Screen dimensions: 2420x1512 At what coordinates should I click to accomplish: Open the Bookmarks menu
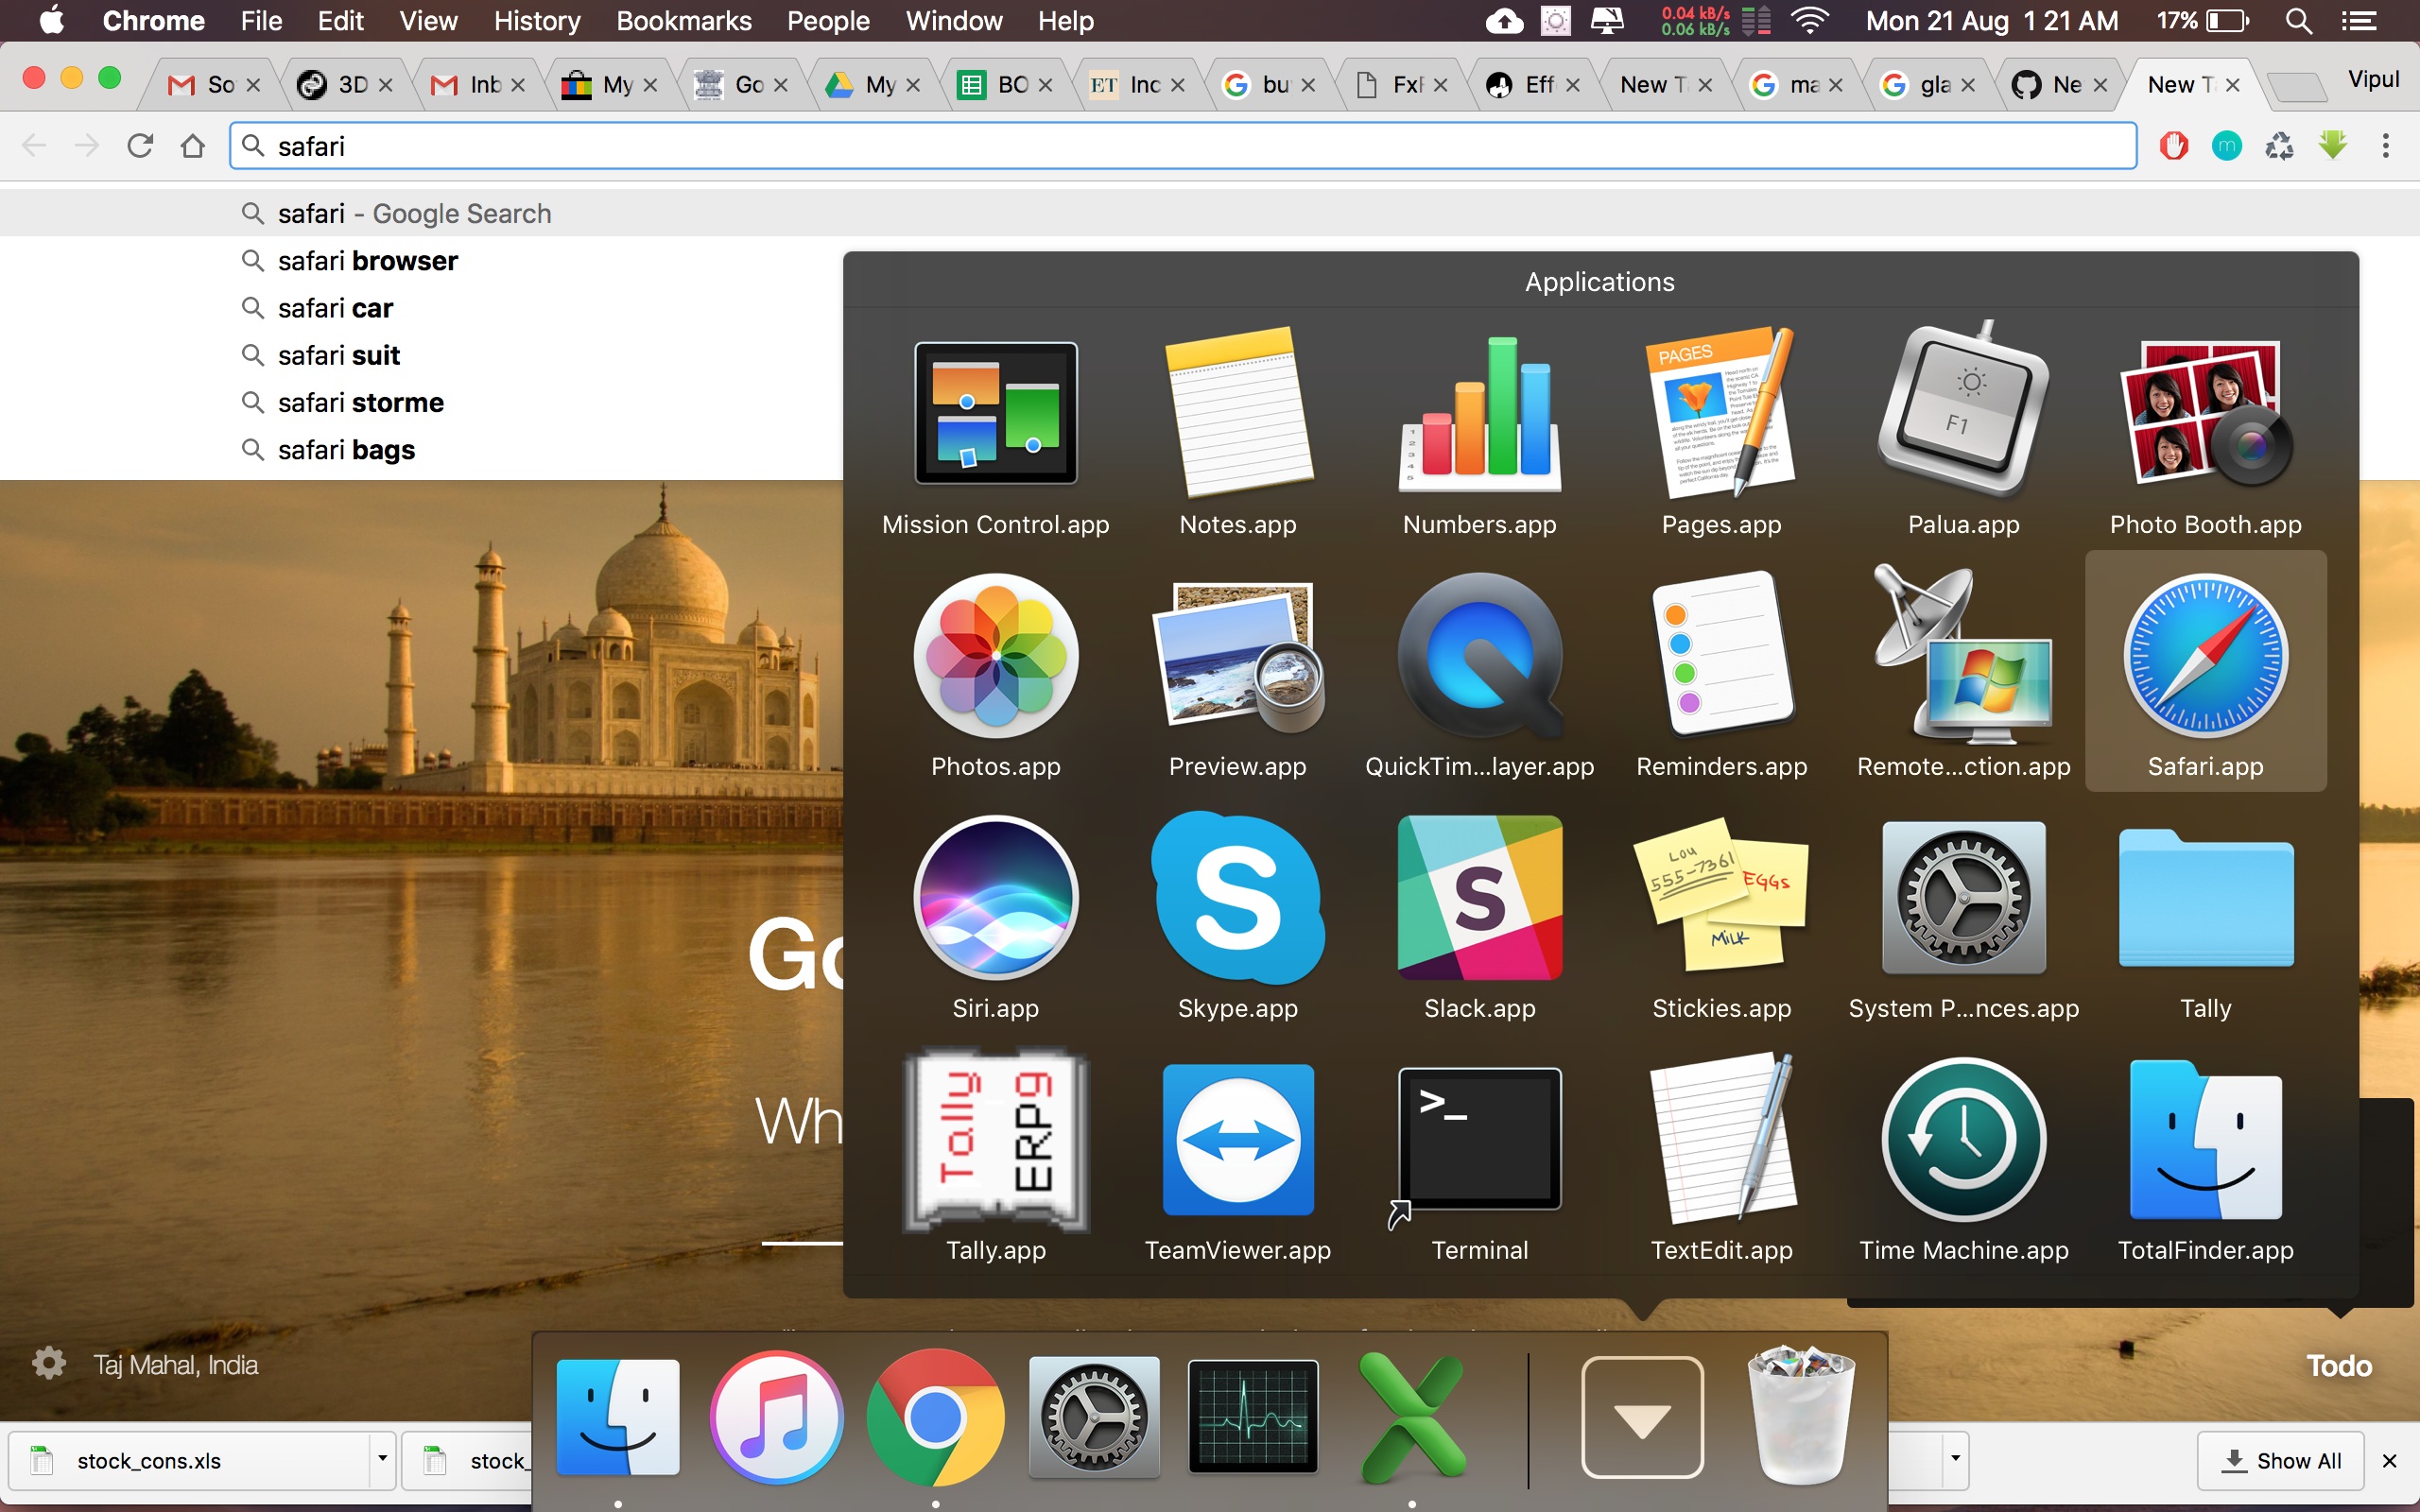pyautogui.click(x=683, y=21)
